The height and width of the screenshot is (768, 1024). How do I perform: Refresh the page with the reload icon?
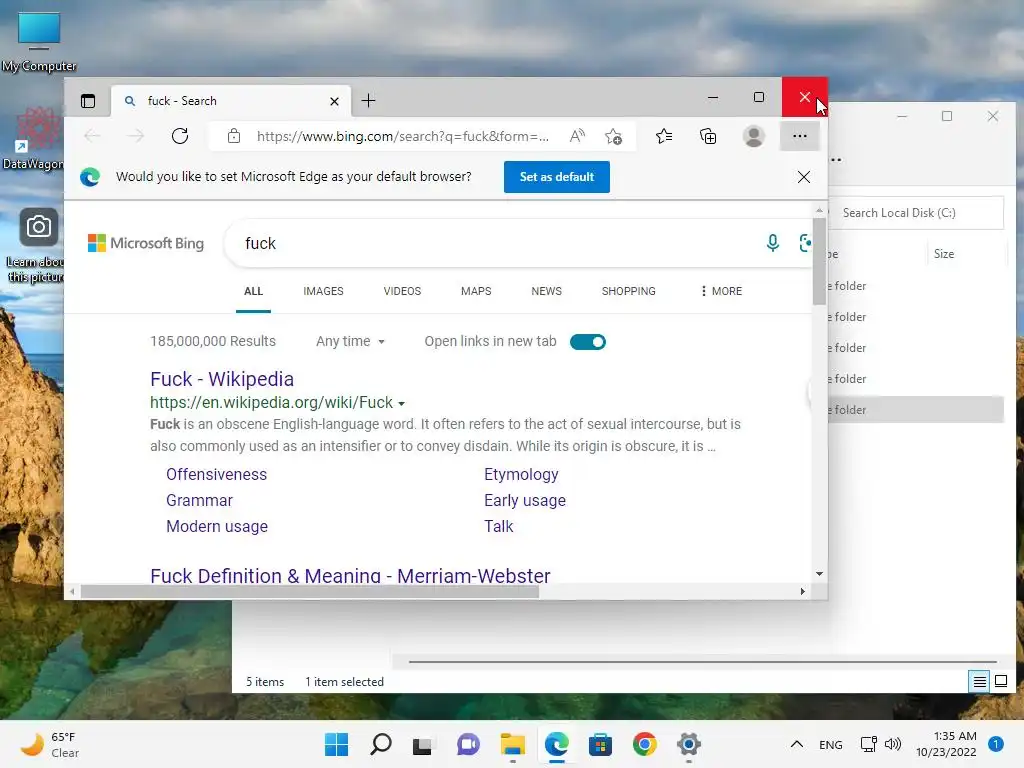[180, 136]
